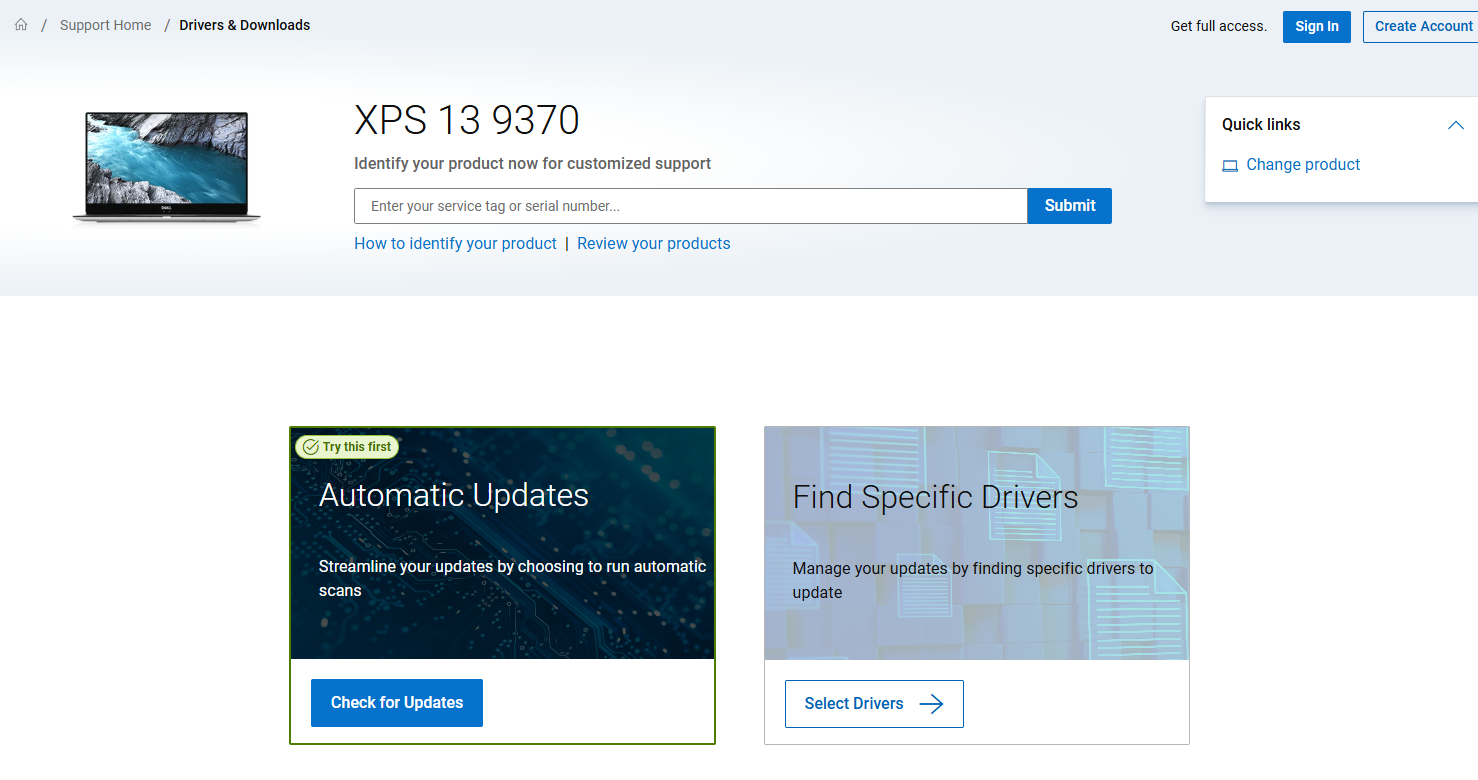Click Create Account button
The width and height of the screenshot is (1478, 780).
[x=1423, y=26]
